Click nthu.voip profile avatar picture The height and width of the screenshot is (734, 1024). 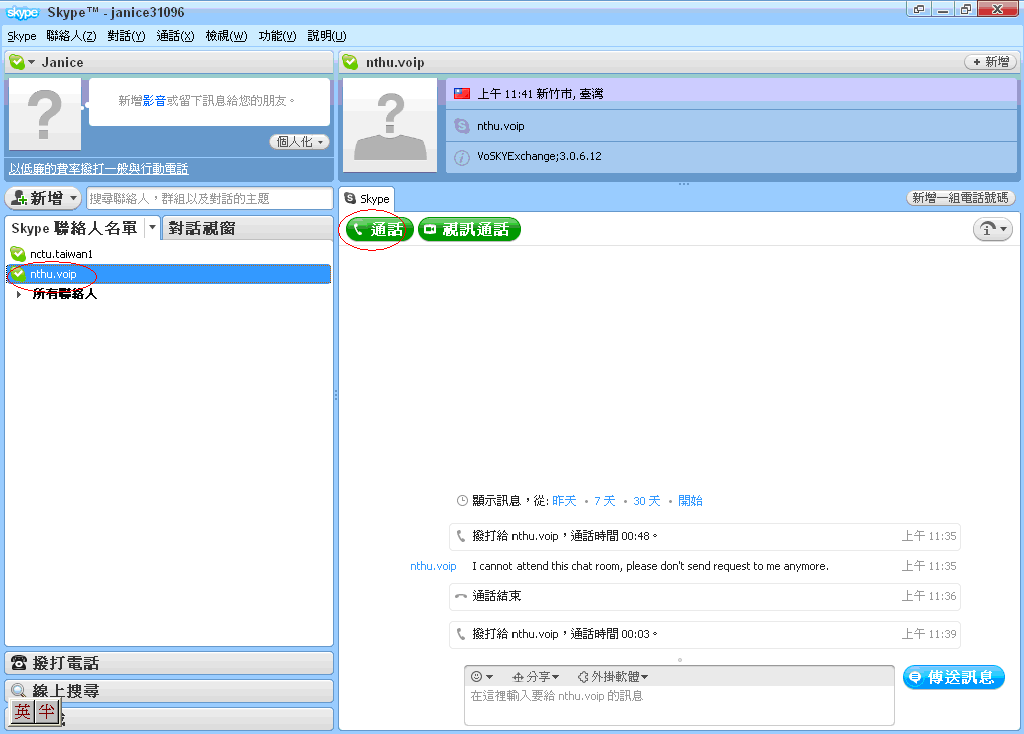pyautogui.click(x=390, y=125)
